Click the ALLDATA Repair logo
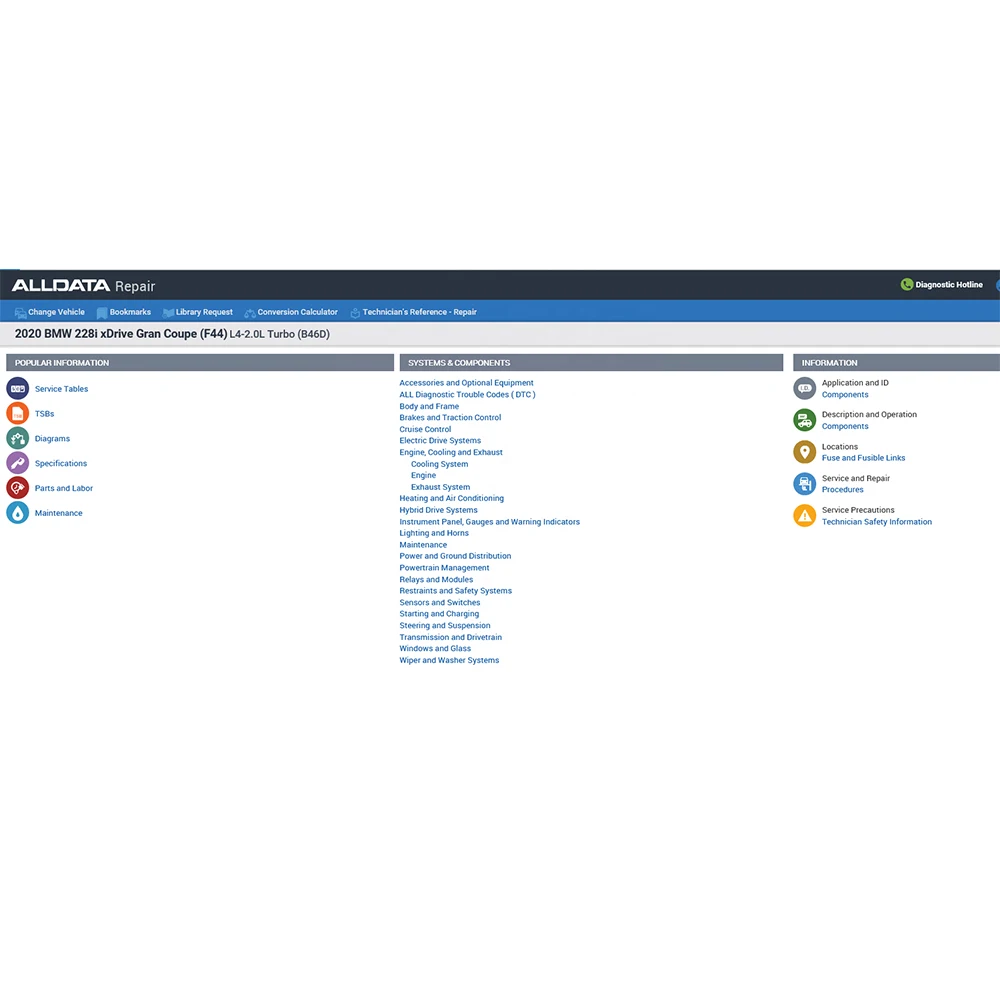This screenshot has height=1000, width=1000. point(83,286)
